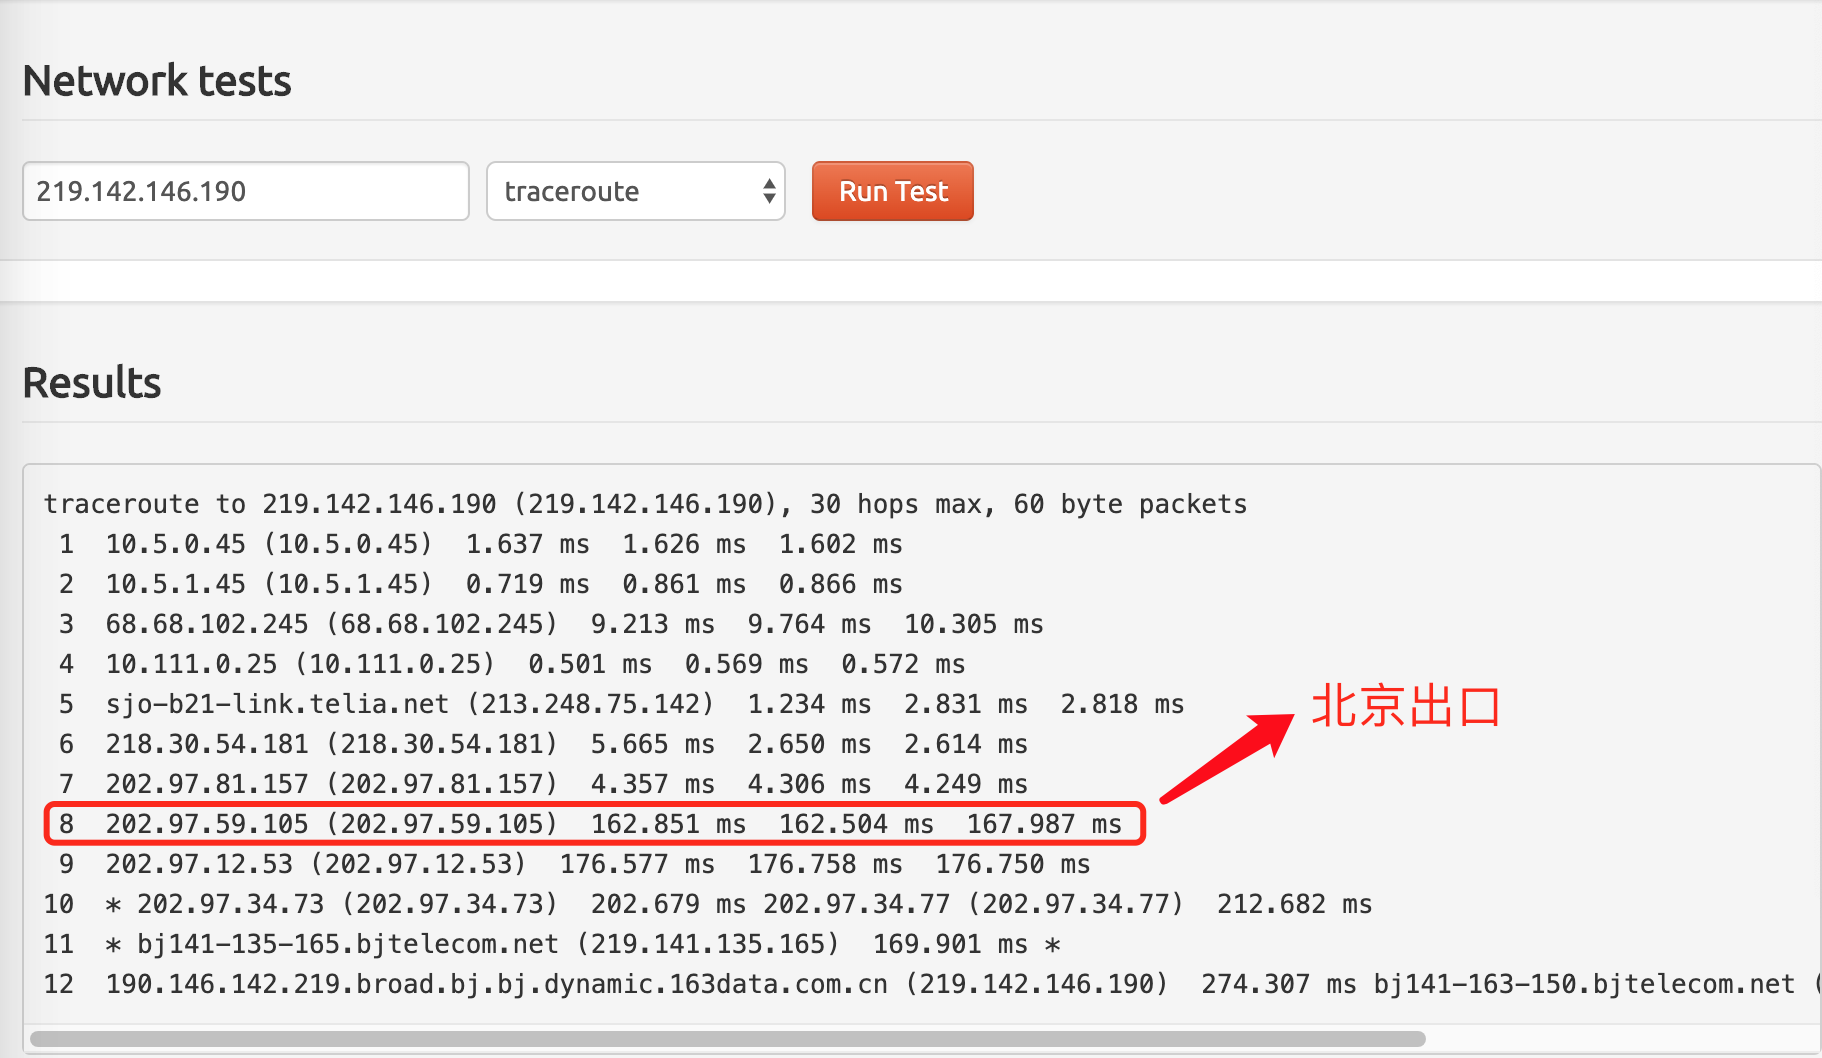Click hop 6 line 218.30.54.181
The image size is (1822, 1058).
click(543, 744)
